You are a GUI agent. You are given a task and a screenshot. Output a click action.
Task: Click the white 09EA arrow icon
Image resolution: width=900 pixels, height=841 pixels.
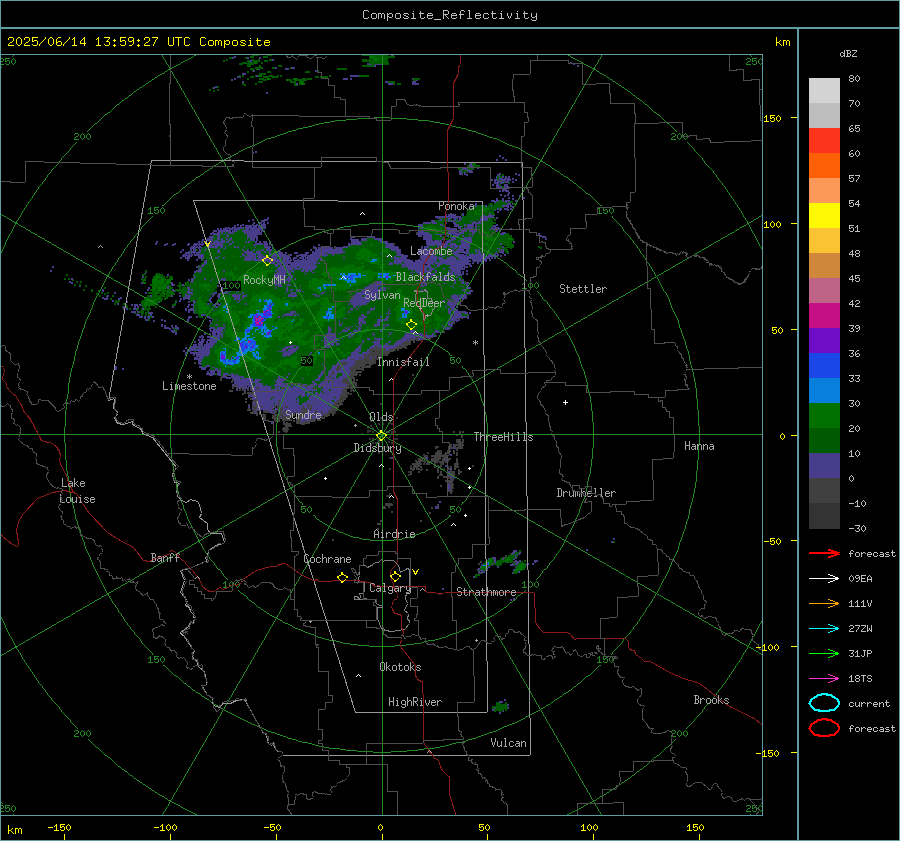824,578
